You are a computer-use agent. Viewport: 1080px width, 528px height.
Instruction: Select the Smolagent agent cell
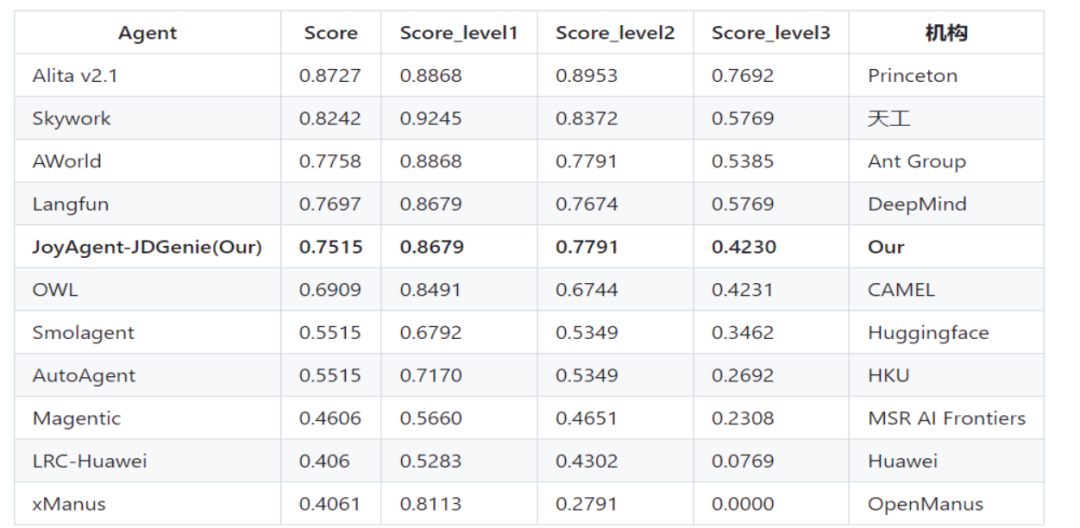pos(147,332)
